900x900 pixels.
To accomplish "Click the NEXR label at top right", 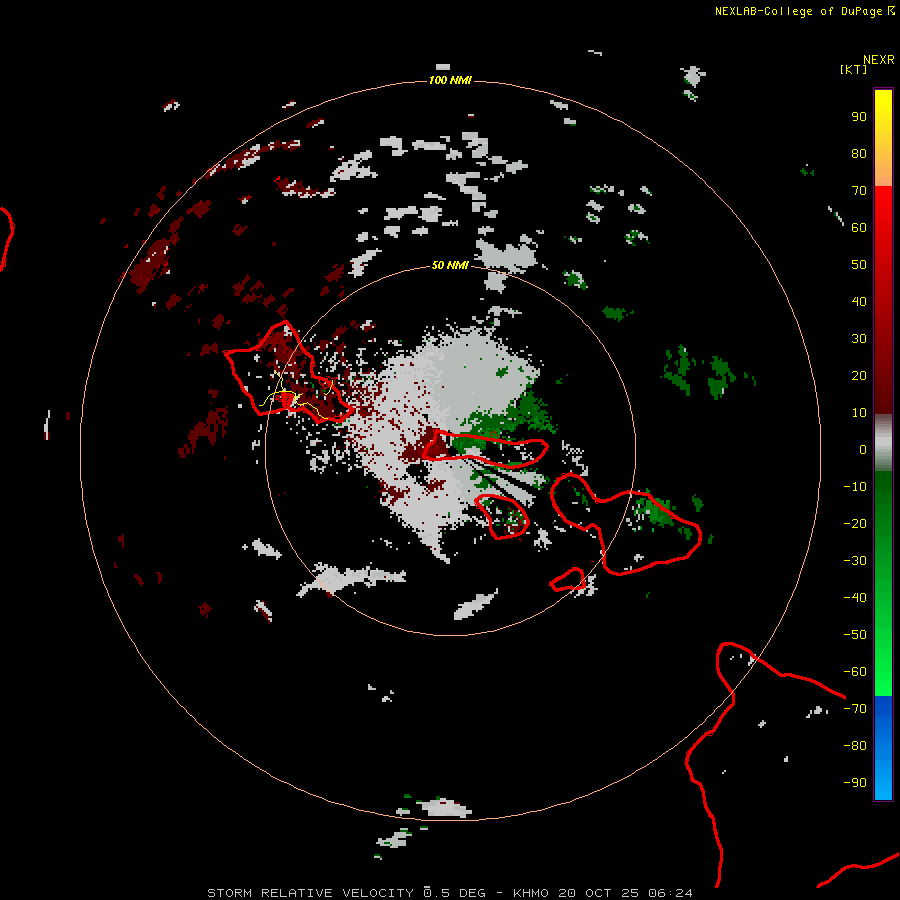I will [x=879, y=60].
